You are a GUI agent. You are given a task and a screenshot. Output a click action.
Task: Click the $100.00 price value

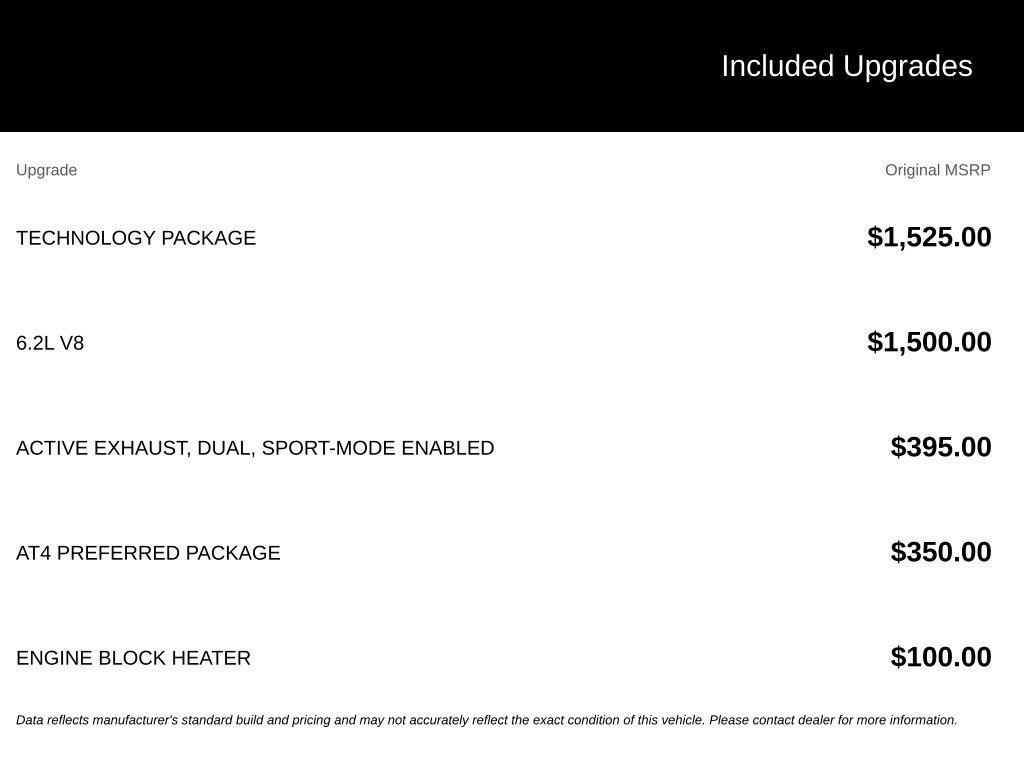[940, 657]
